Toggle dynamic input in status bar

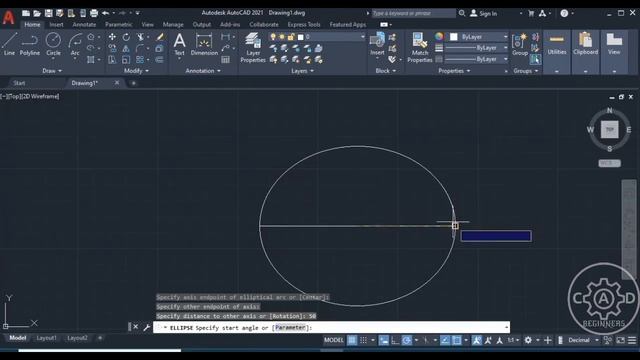coord(384,340)
